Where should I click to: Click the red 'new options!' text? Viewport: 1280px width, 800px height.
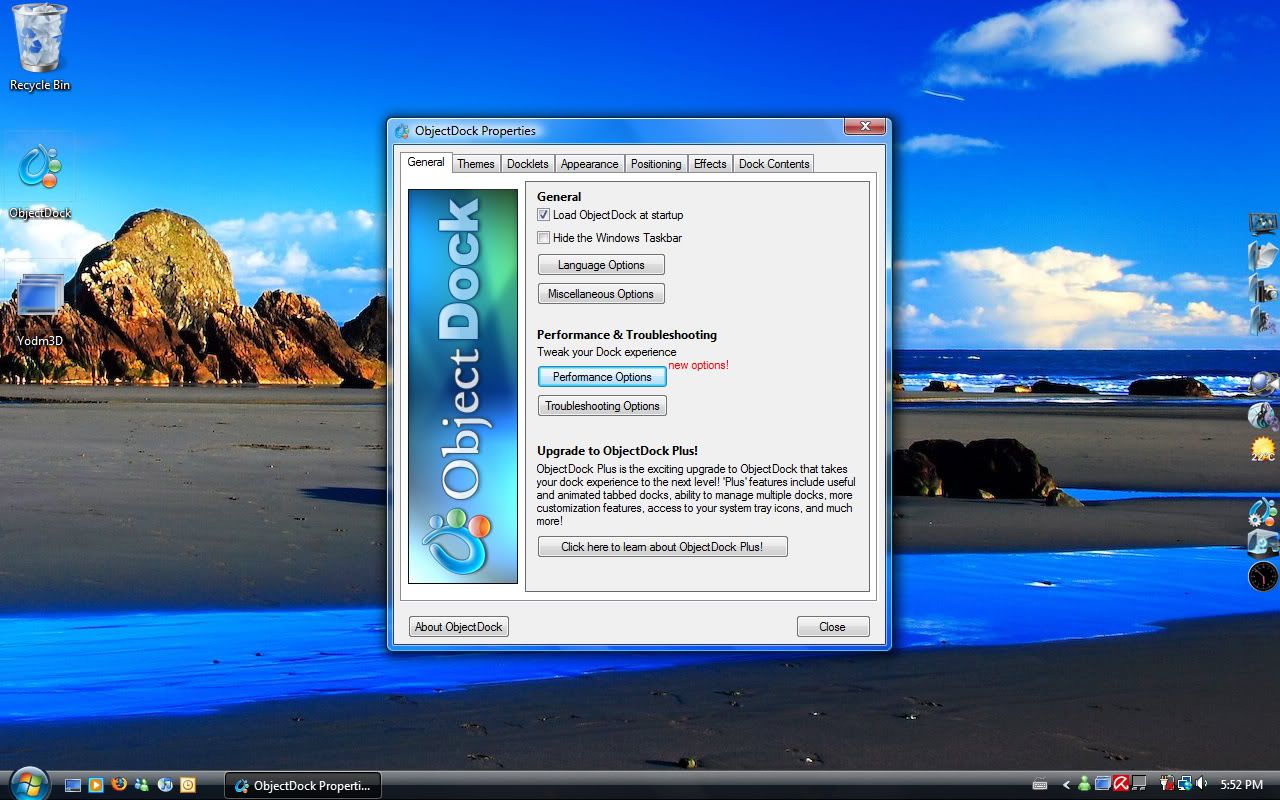[699, 365]
